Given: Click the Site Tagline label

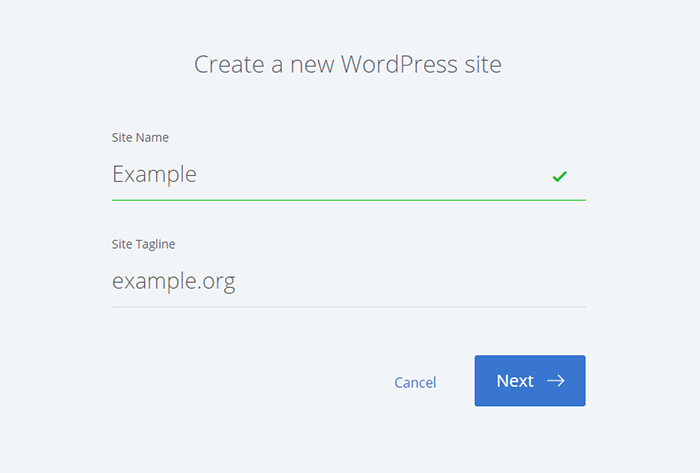Looking at the screenshot, I should click(x=144, y=243).
